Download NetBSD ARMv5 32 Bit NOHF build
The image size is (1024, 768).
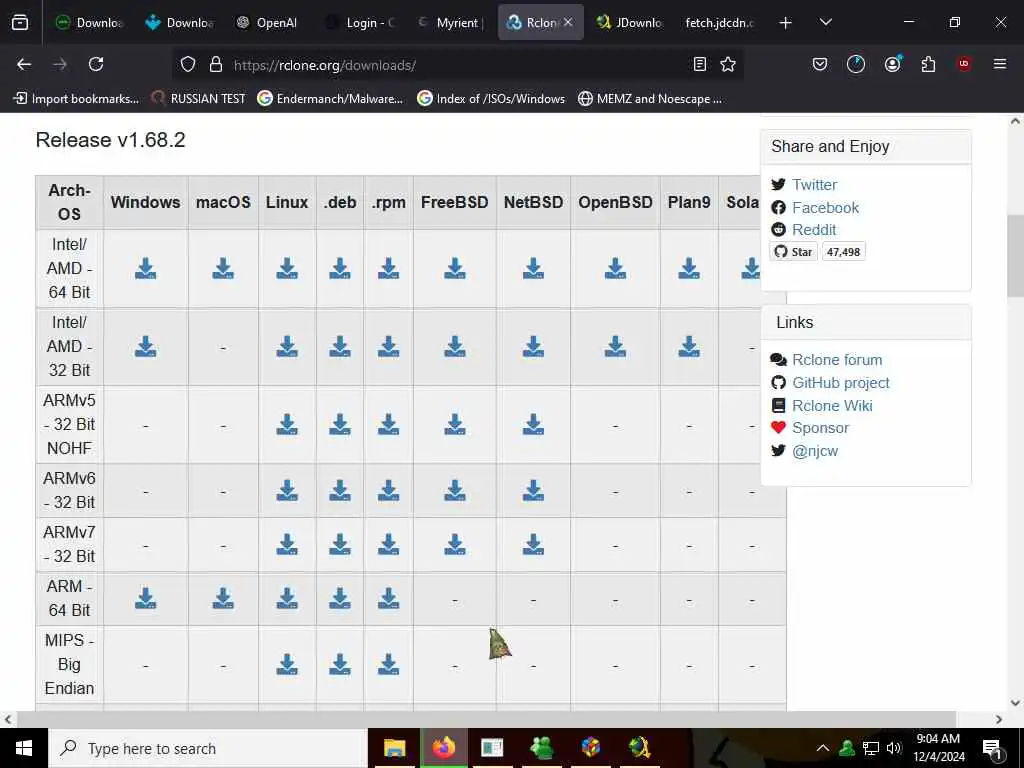point(533,424)
